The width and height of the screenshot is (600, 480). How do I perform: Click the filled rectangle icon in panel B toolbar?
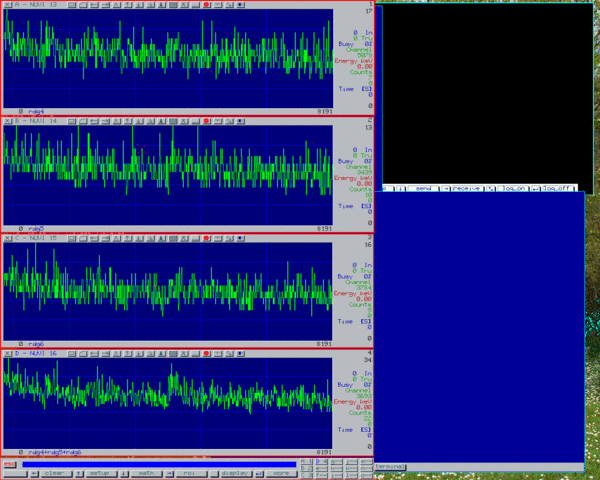(x=173, y=121)
